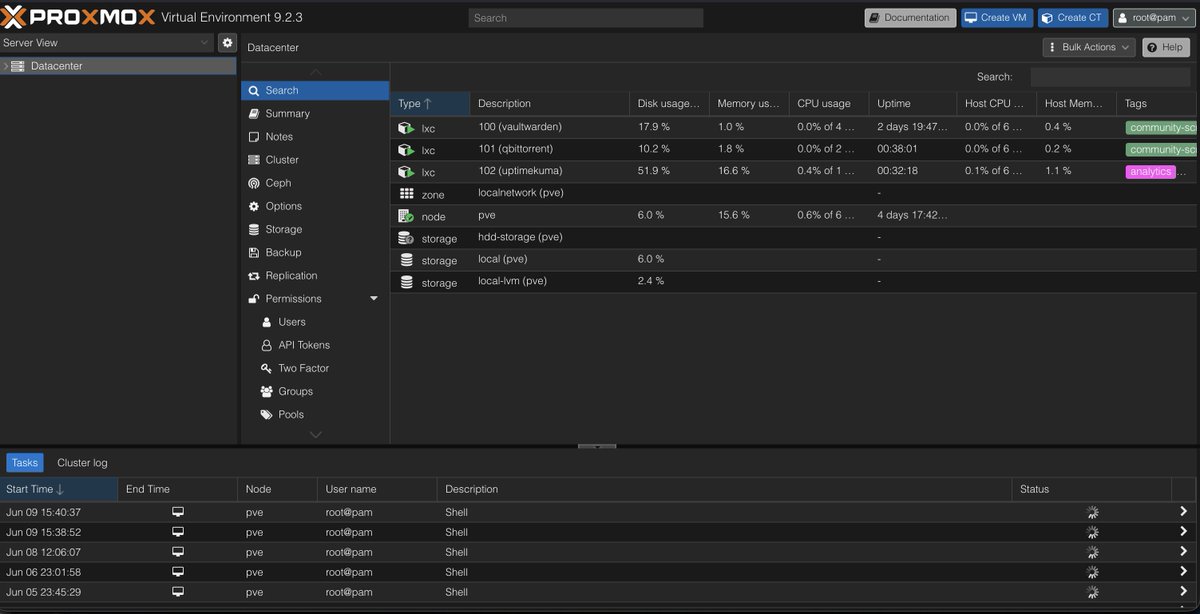Open the Replication section
This screenshot has height=614, width=1200.
point(315,275)
